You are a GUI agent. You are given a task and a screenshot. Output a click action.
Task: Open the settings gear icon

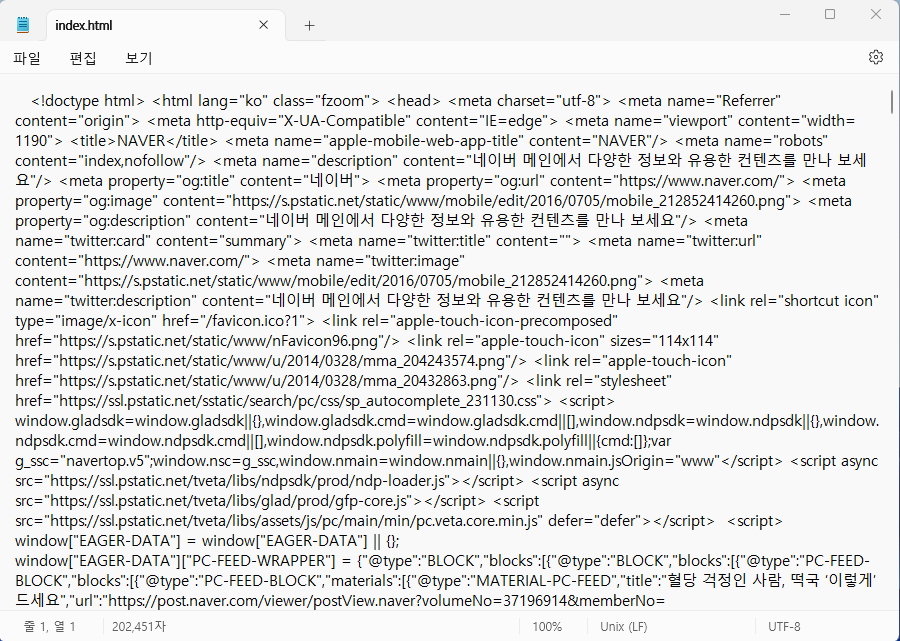tap(875, 57)
